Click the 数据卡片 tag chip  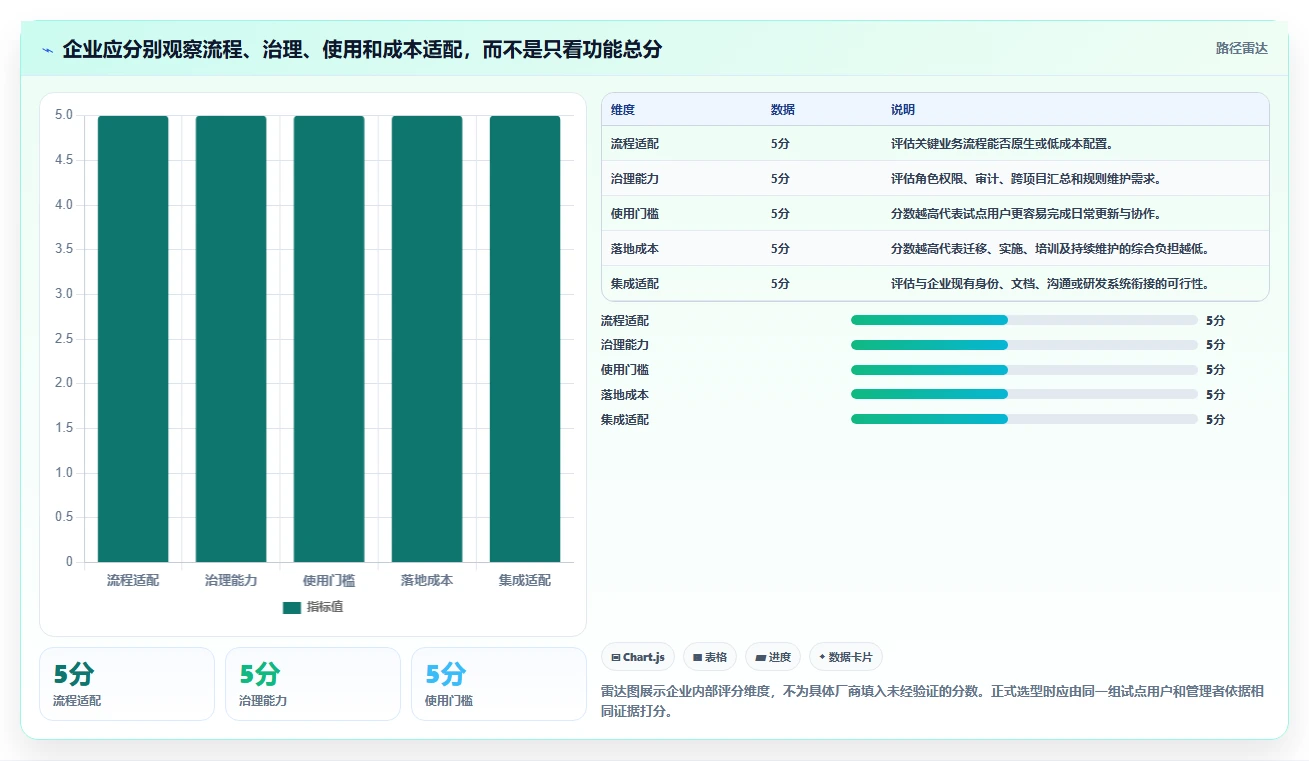[x=845, y=657]
